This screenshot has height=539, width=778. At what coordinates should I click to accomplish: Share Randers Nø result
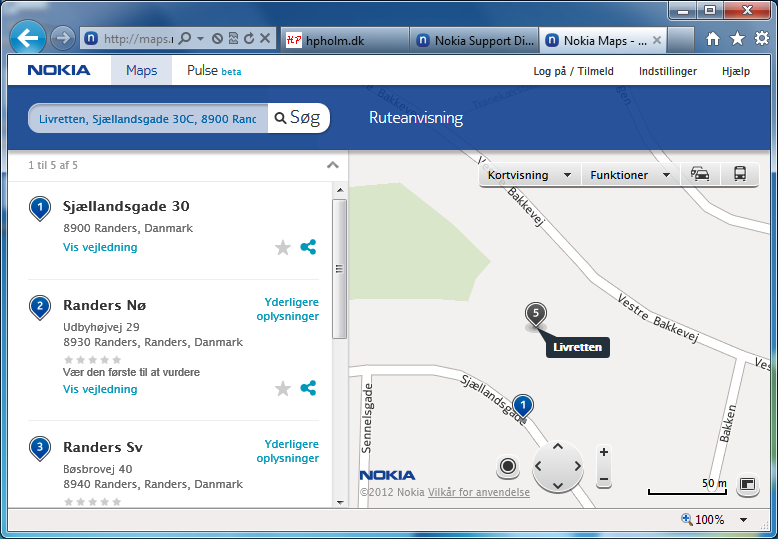pos(308,388)
